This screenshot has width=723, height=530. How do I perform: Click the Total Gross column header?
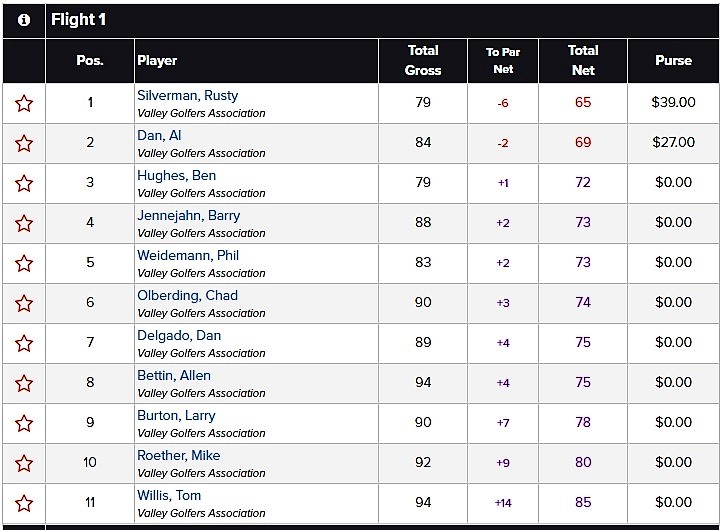(x=423, y=60)
